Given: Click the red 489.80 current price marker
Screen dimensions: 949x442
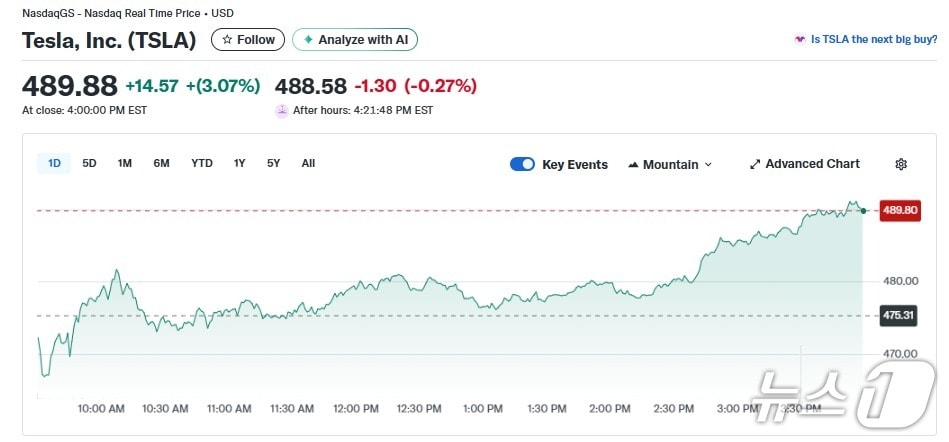Looking at the screenshot, I should pos(899,210).
